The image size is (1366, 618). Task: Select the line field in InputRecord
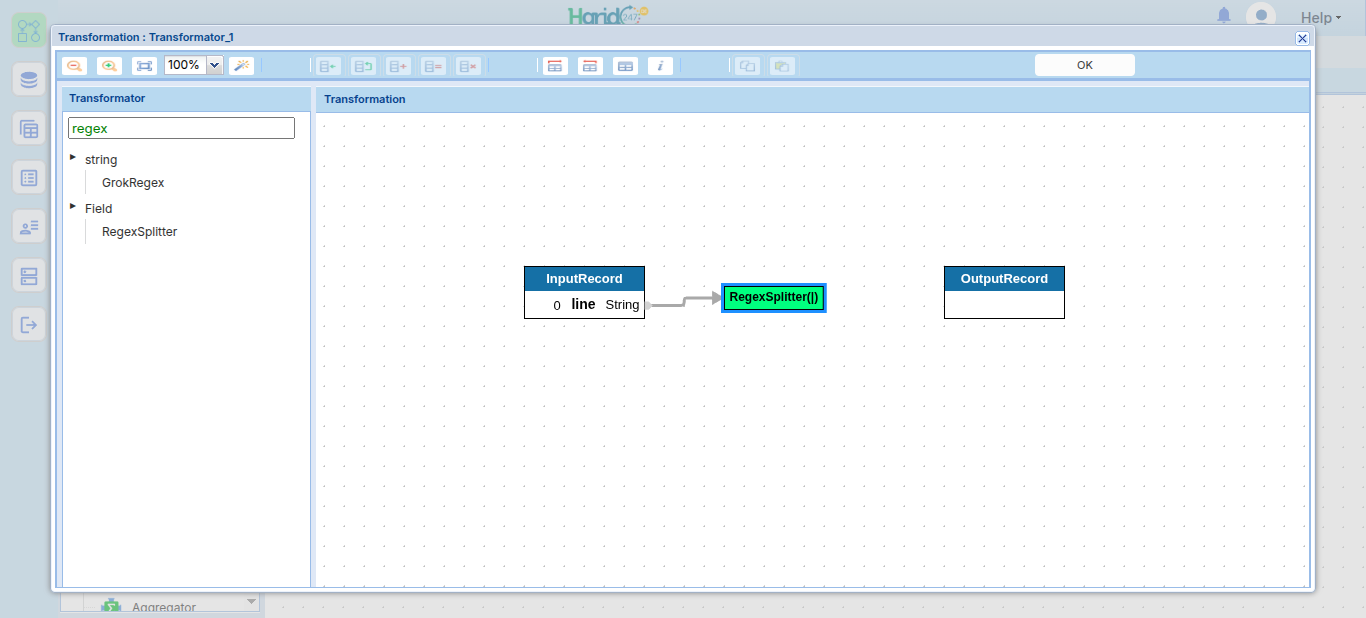click(x=583, y=304)
